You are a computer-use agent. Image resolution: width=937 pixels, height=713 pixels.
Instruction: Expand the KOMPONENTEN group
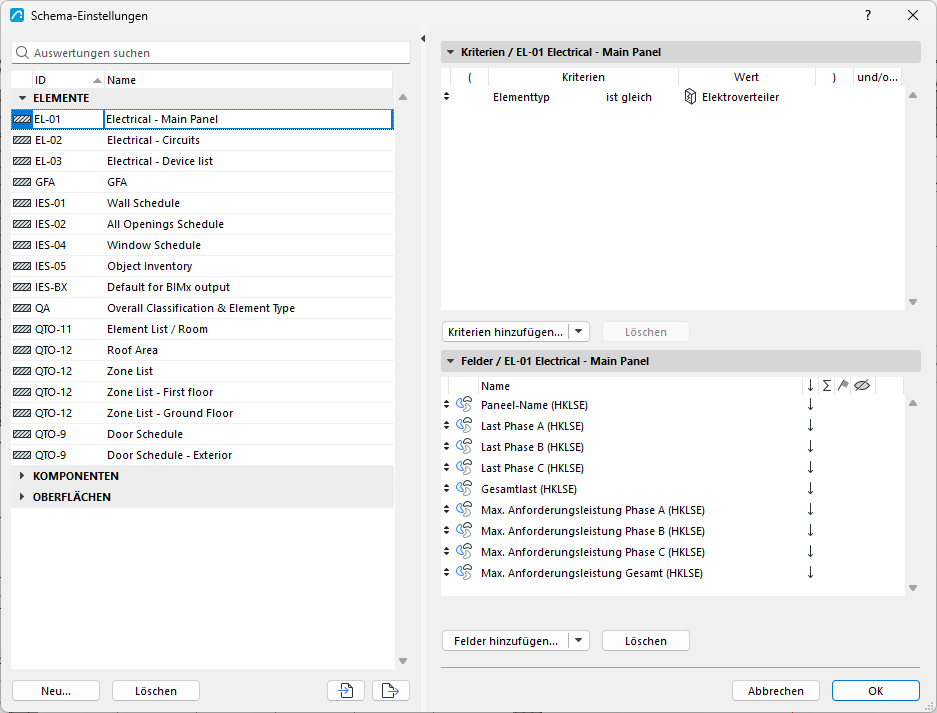(x=22, y=476)
